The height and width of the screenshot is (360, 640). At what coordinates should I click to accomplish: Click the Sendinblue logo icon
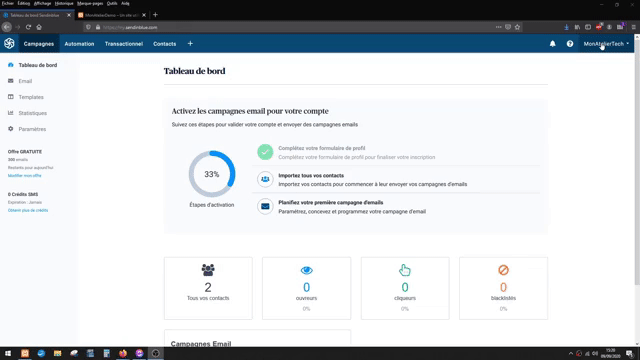(9, 43)
